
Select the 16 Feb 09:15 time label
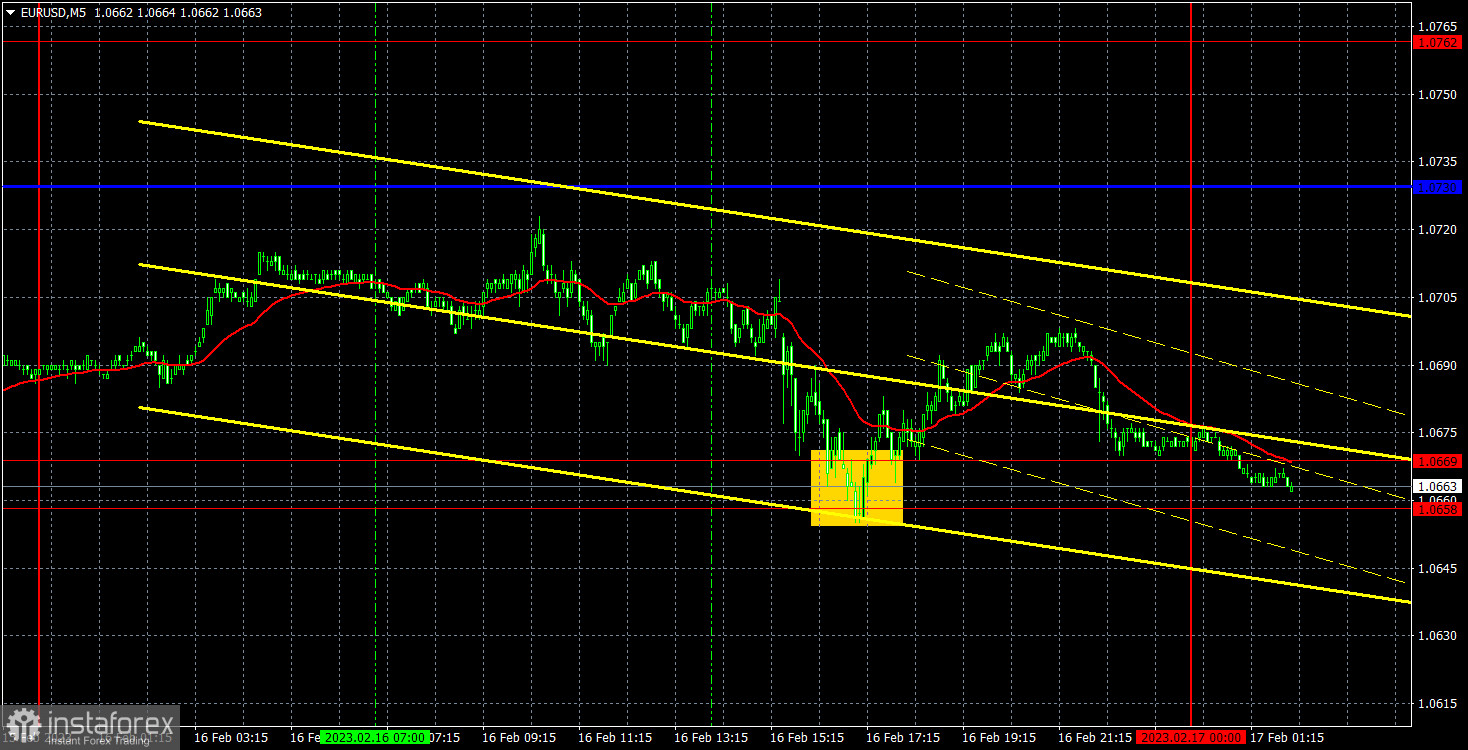point(519,737)
